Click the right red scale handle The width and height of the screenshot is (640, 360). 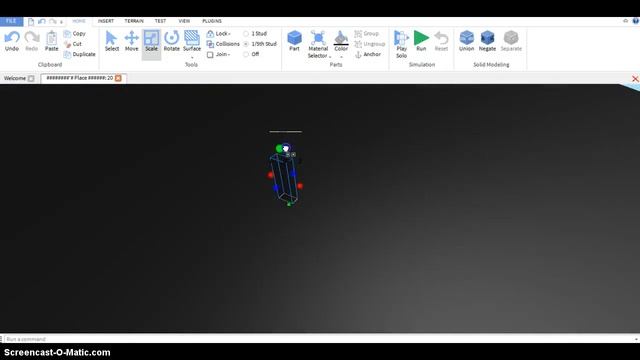tap(300, 186)
